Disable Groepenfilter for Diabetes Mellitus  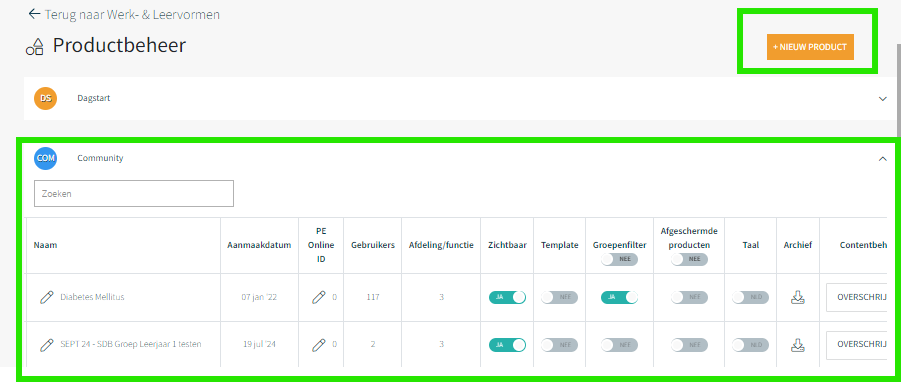click(x=620, y=297)
